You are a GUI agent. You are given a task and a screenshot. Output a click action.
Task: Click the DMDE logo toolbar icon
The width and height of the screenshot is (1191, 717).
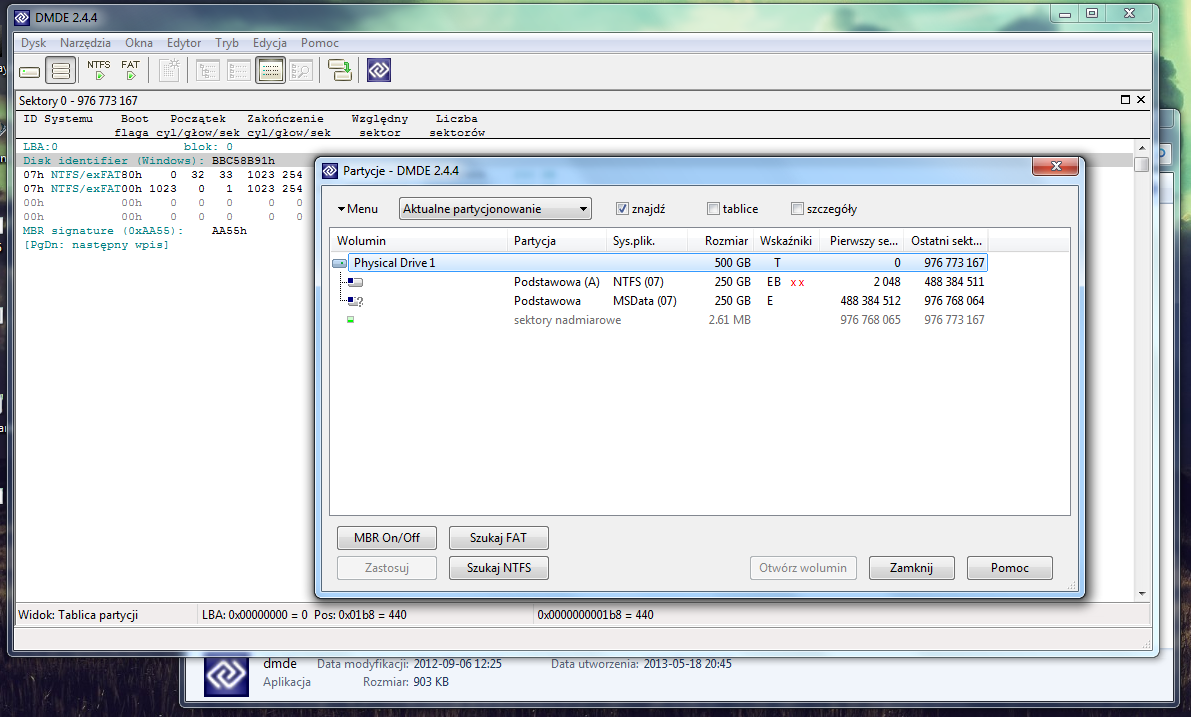coord(379,71)
